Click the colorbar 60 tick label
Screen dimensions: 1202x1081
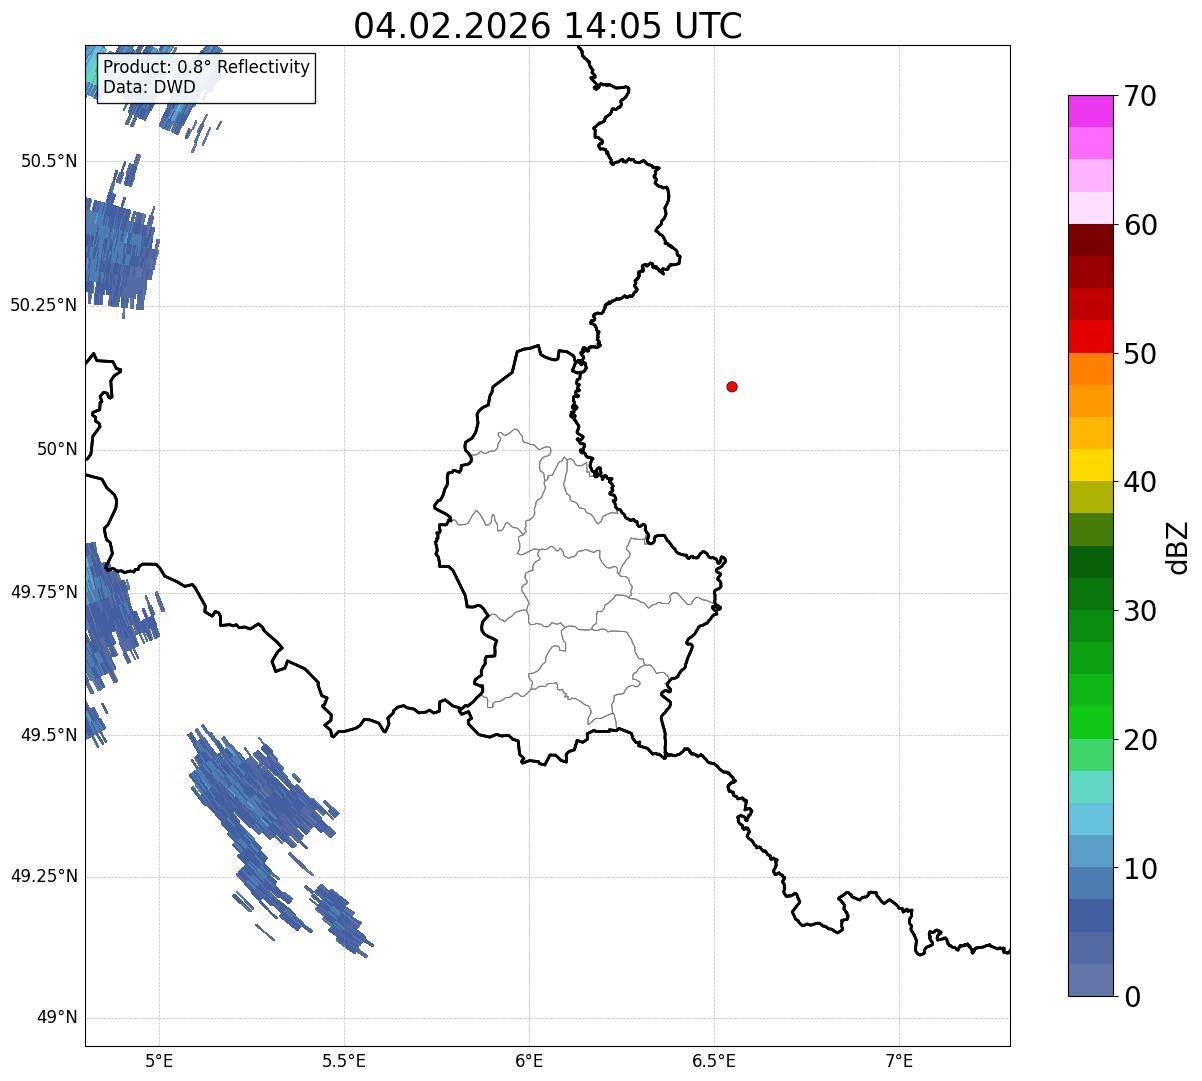[x=1140, y=225]
